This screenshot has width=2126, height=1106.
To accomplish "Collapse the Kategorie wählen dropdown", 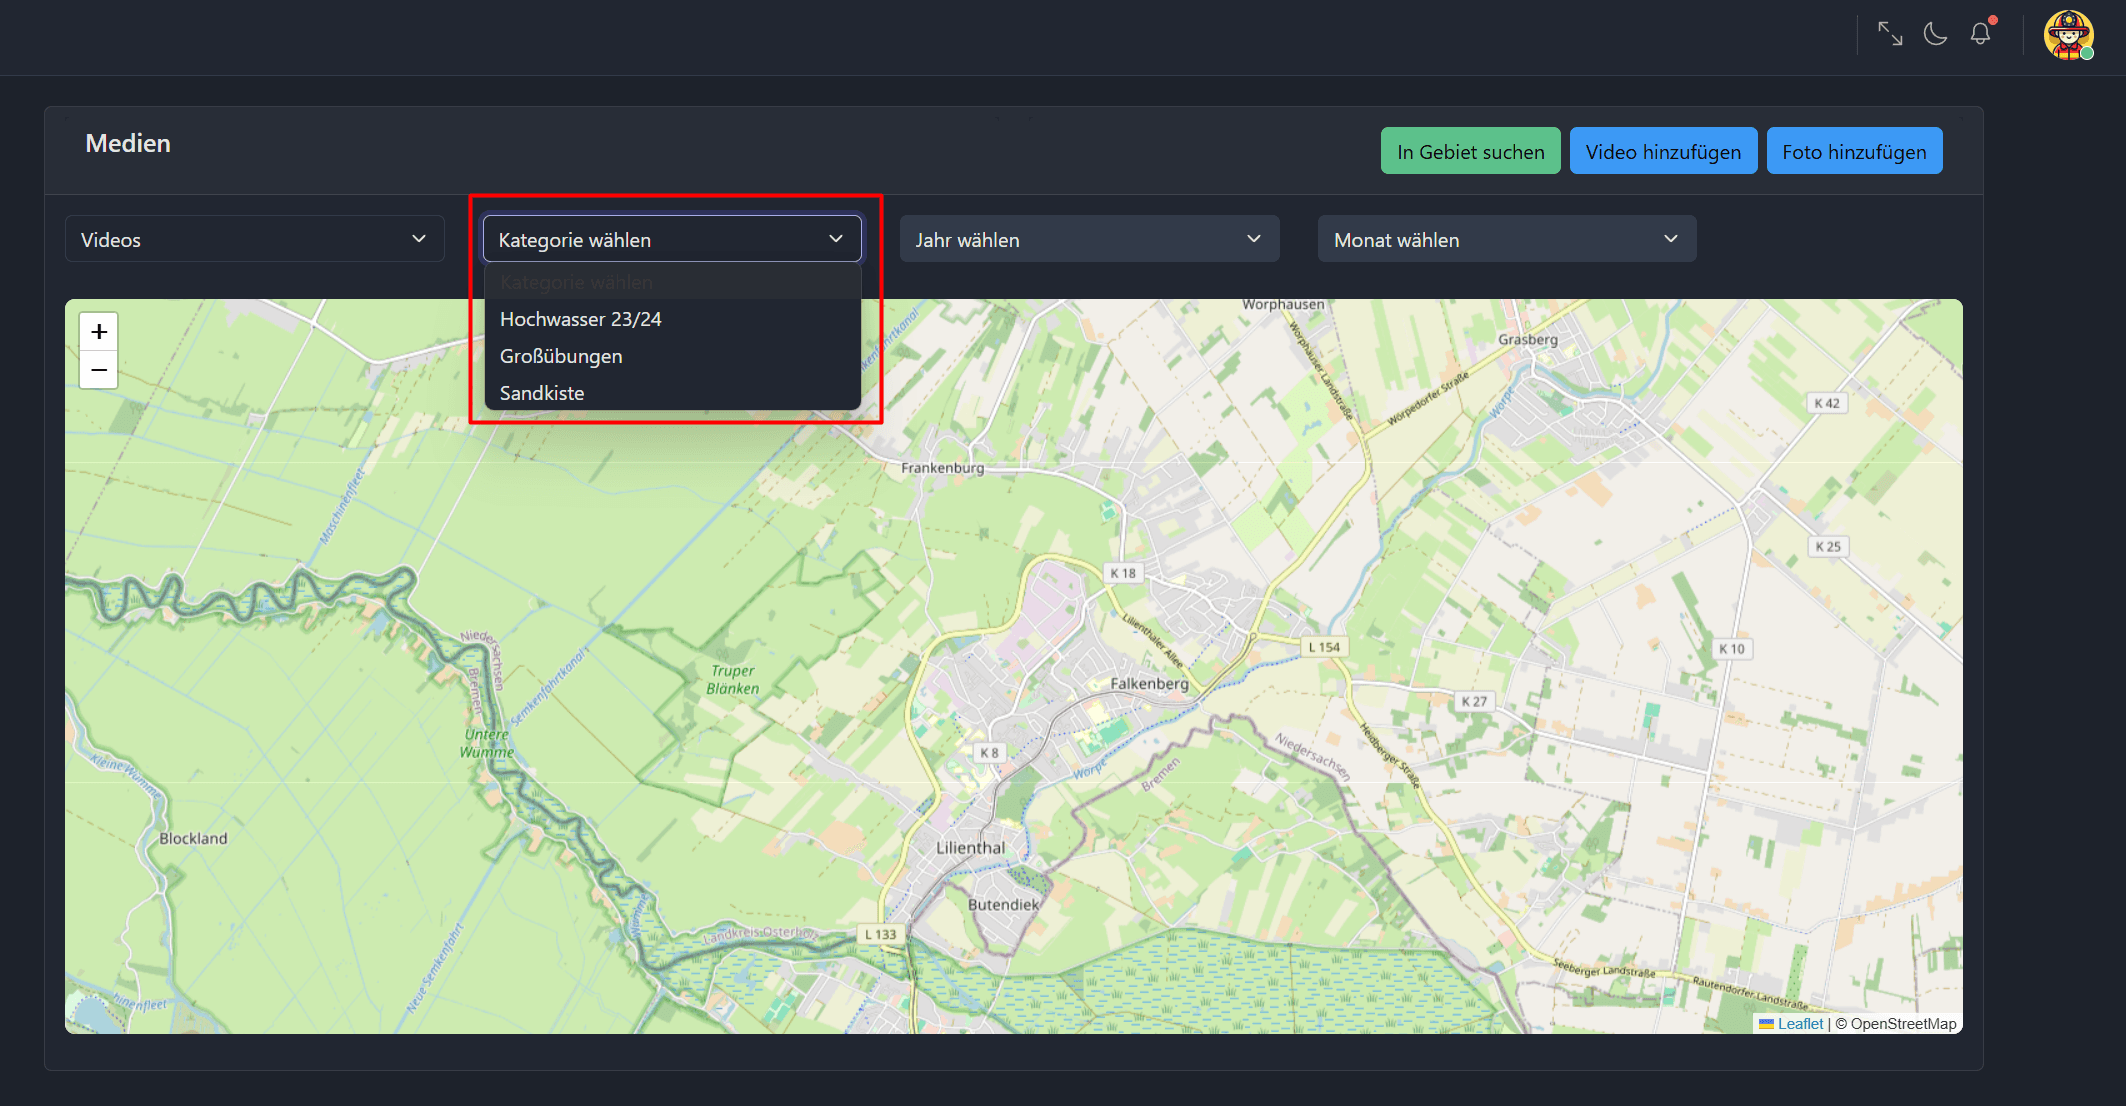I will [671, 240].
